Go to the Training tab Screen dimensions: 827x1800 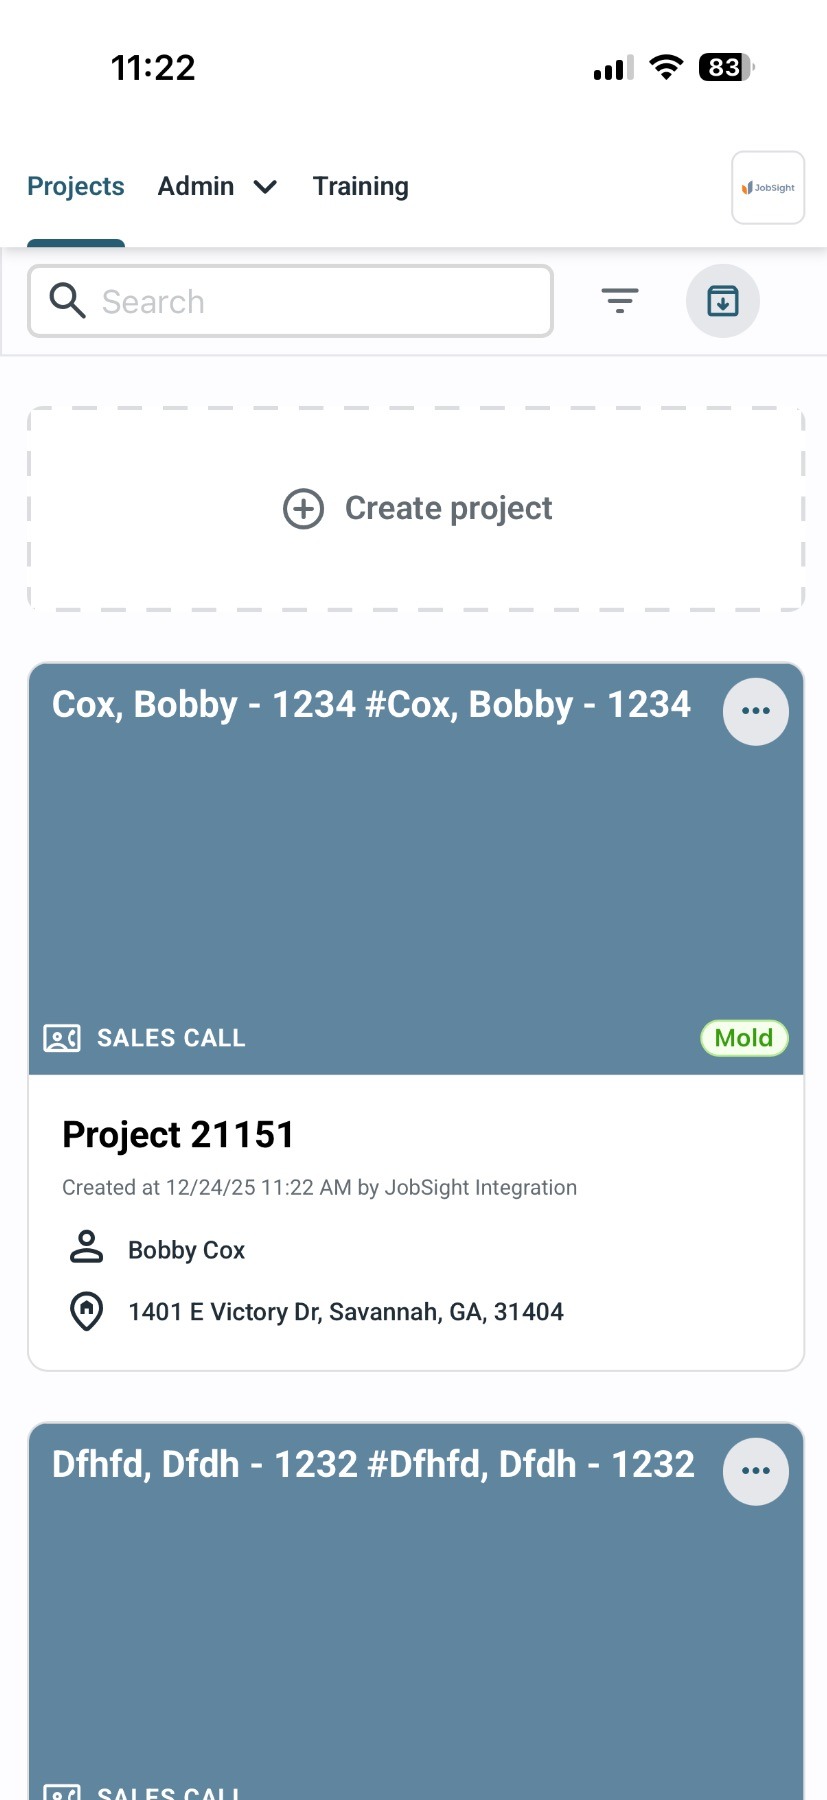360,187
